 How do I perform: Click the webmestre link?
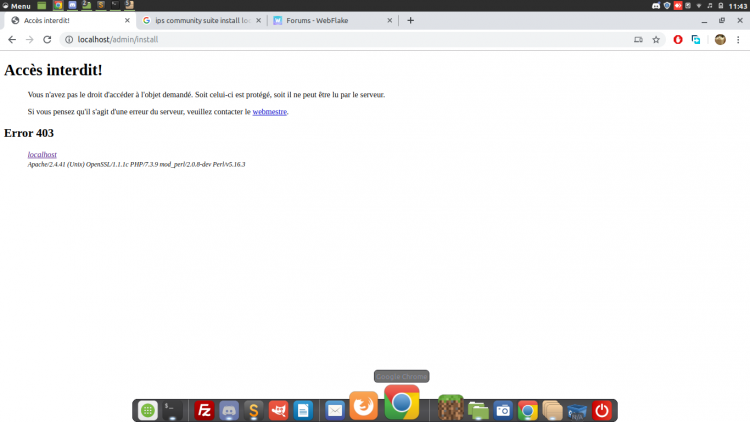(x=269, y=112)
